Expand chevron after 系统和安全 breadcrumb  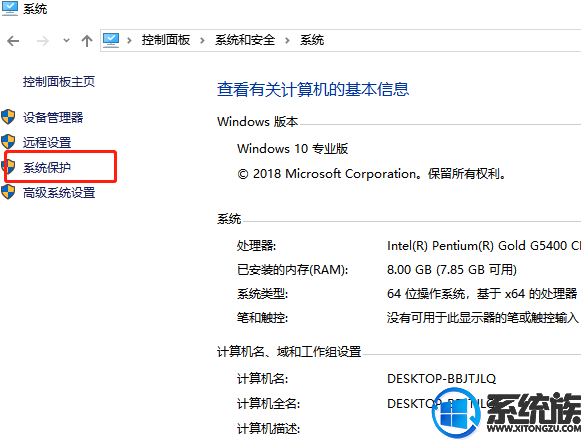[x=288, y=40]
